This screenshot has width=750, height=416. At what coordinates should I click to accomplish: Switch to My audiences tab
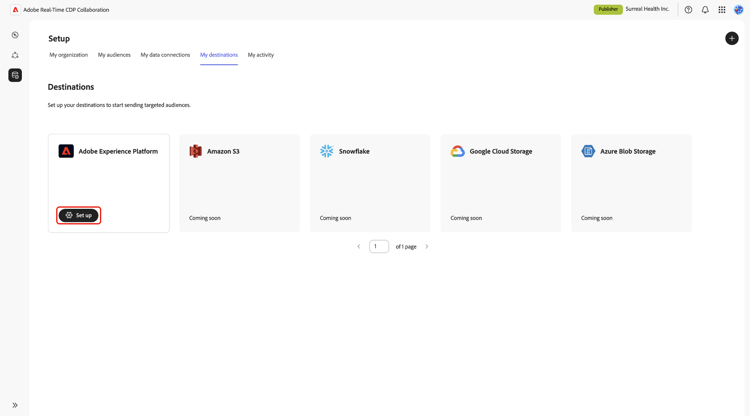point(114,55)
